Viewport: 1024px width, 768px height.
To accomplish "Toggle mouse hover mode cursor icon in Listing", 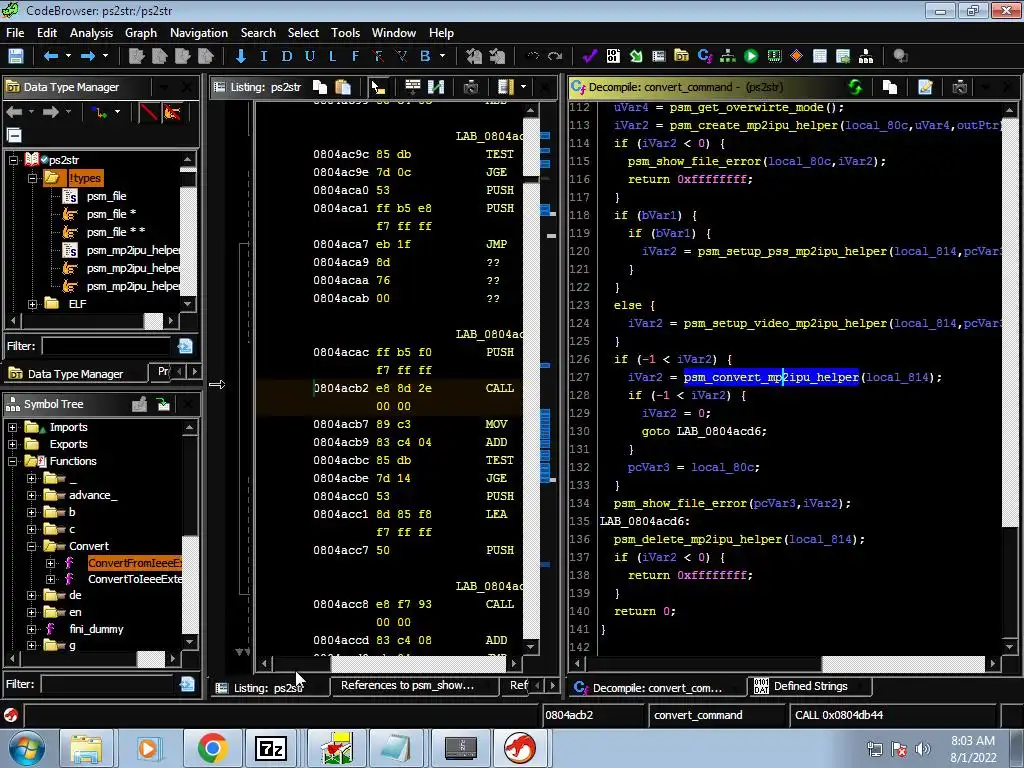I will click(379, 87).
